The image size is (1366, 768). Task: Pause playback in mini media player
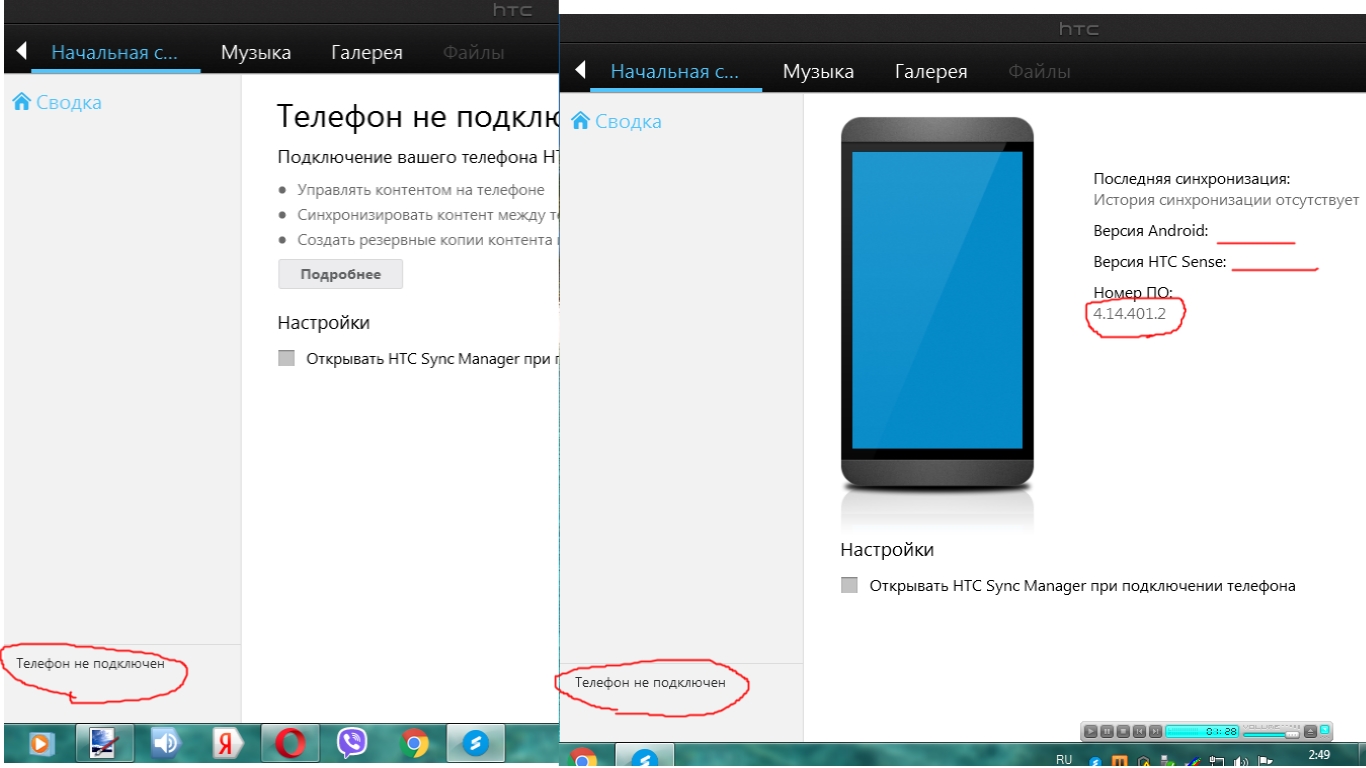point(1107,731)
